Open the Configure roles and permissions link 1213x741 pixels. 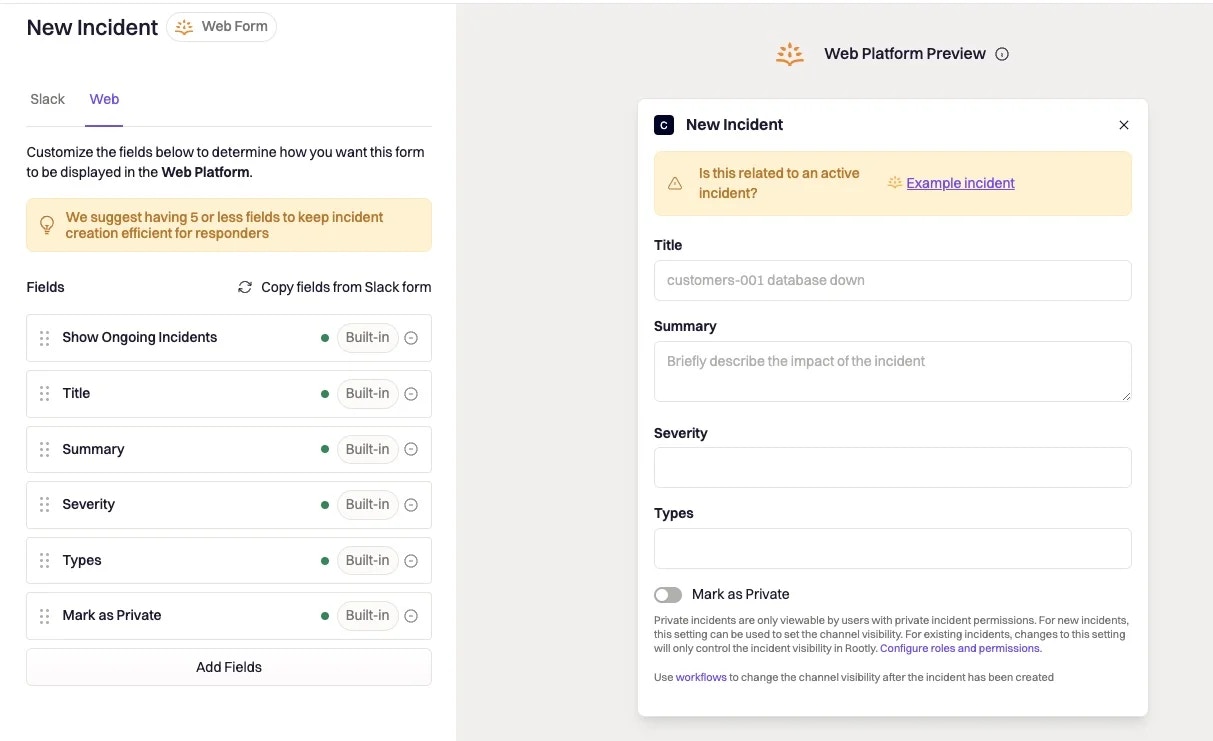click(960, 648)
